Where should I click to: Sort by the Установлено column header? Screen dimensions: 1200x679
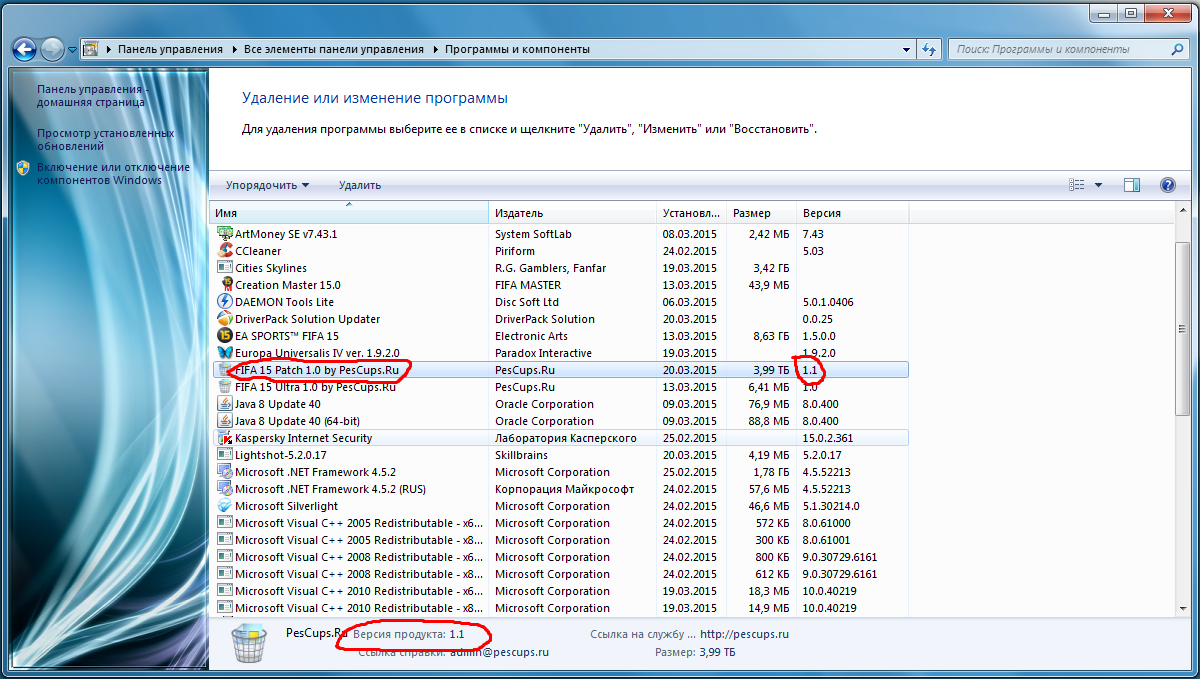coord(691,213)
